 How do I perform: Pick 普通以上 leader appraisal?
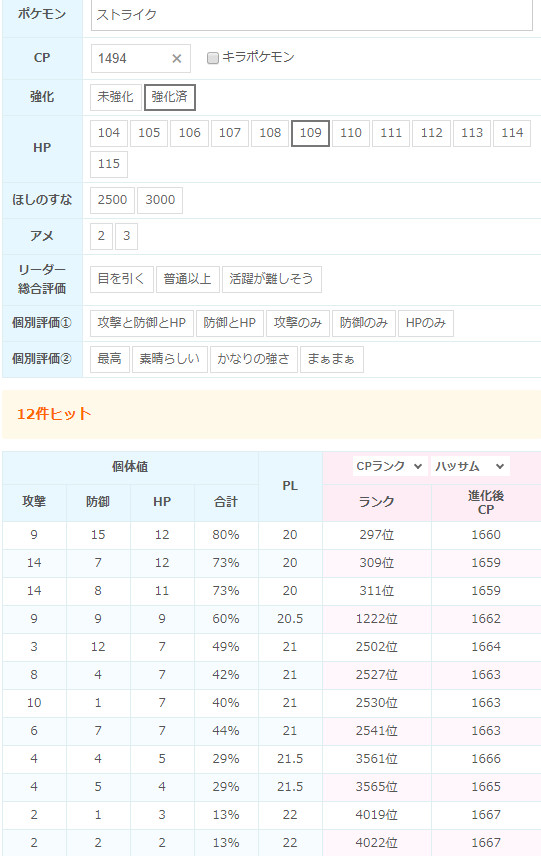(x=188, y=280)
